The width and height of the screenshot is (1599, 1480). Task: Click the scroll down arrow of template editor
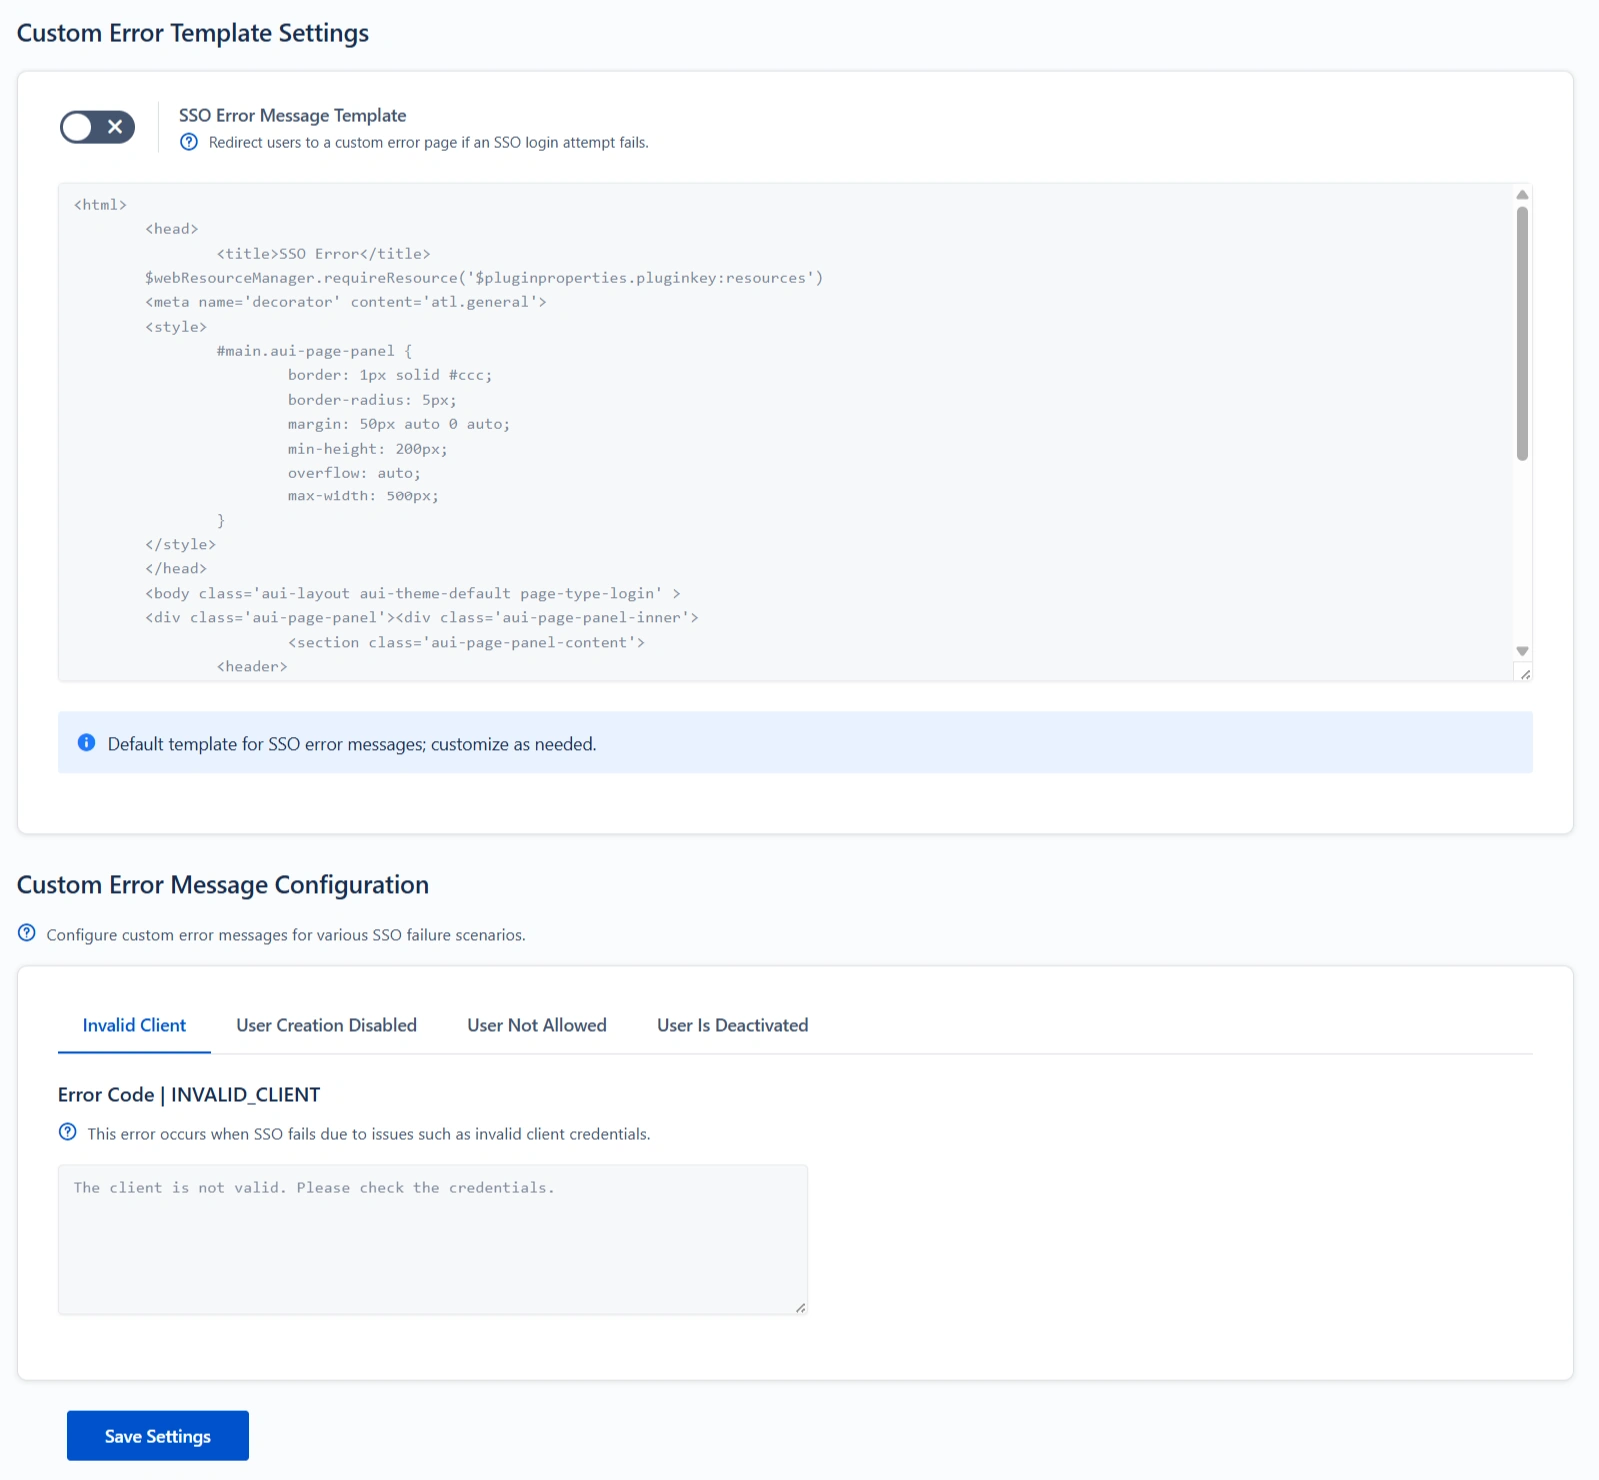click(1522, 651)
